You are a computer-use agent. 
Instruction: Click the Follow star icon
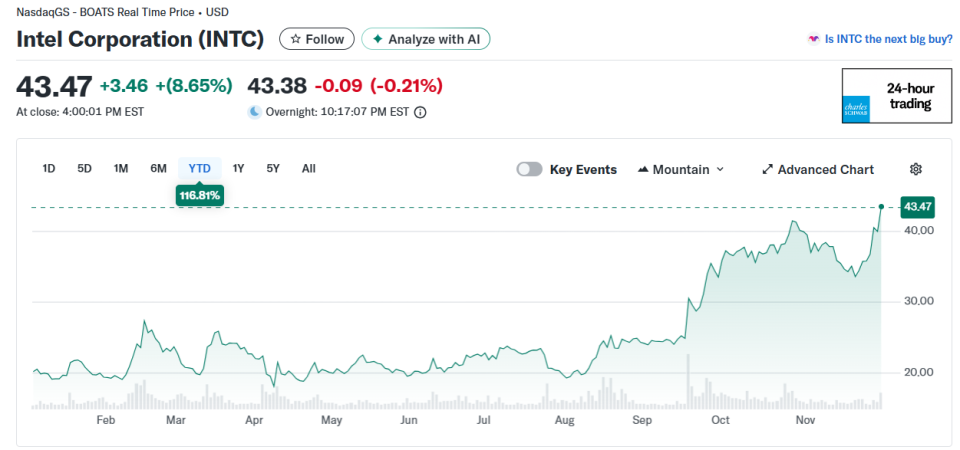pos(295,39)
